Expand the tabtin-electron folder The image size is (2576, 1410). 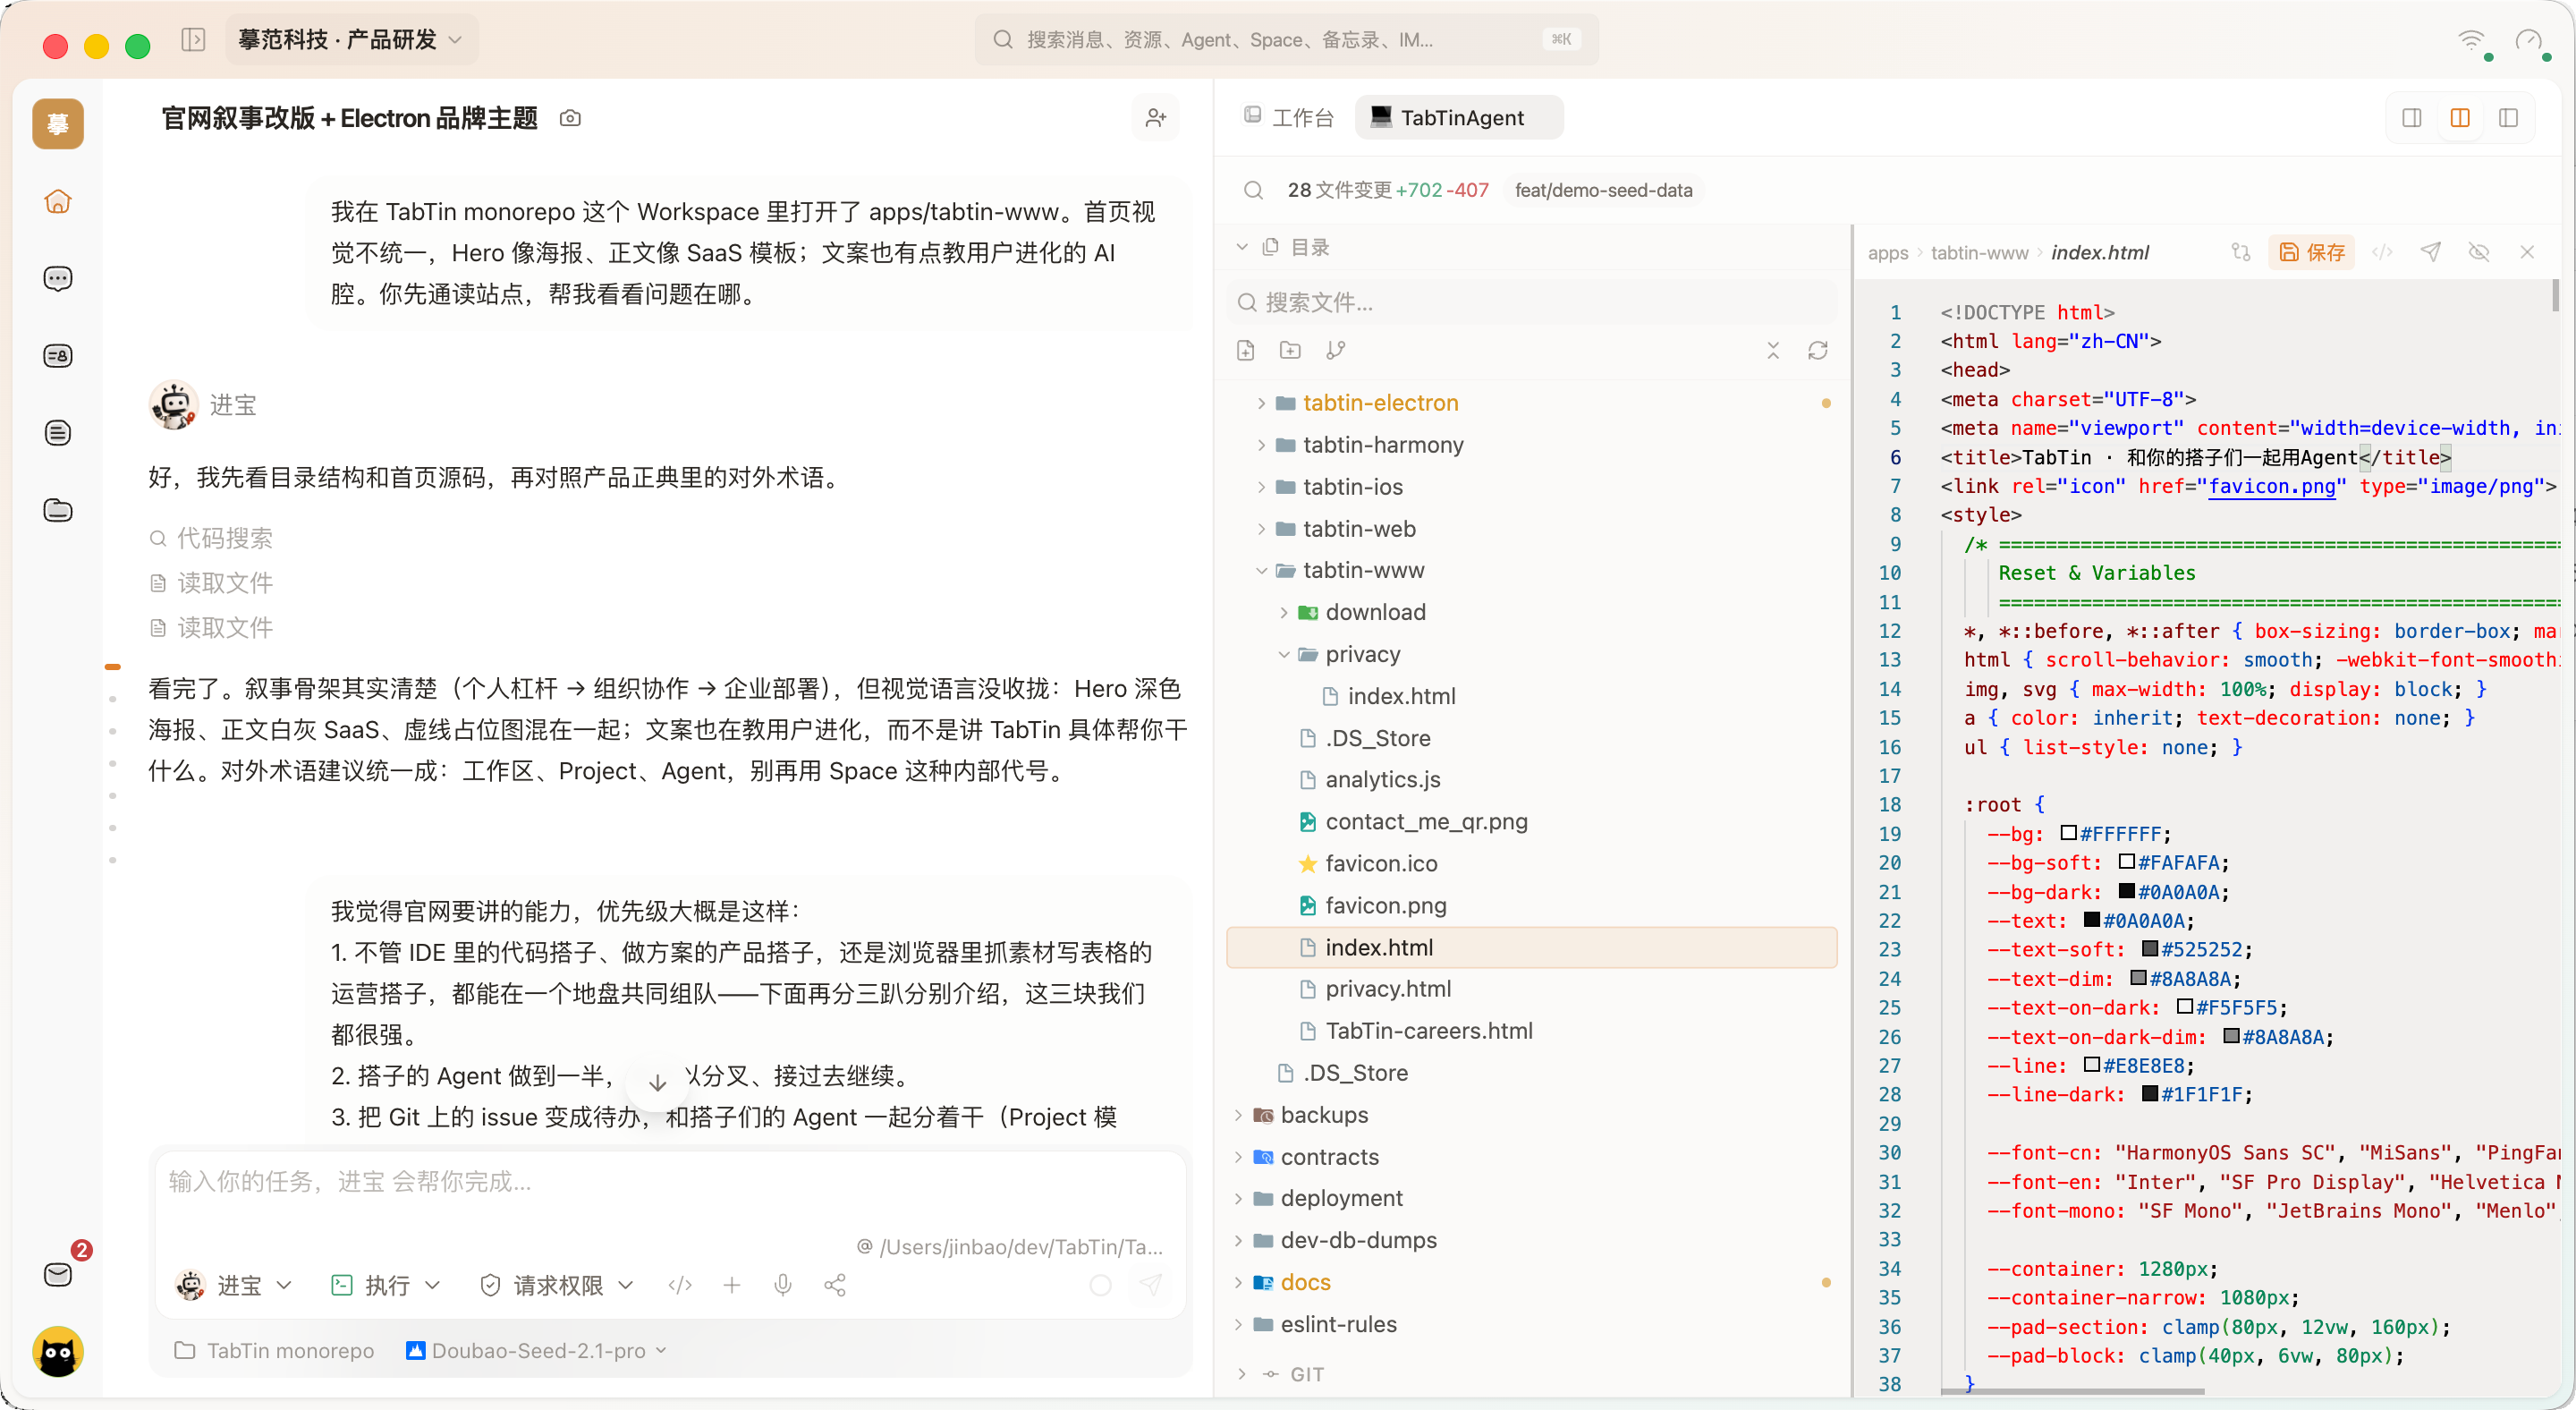[1260, 403]
